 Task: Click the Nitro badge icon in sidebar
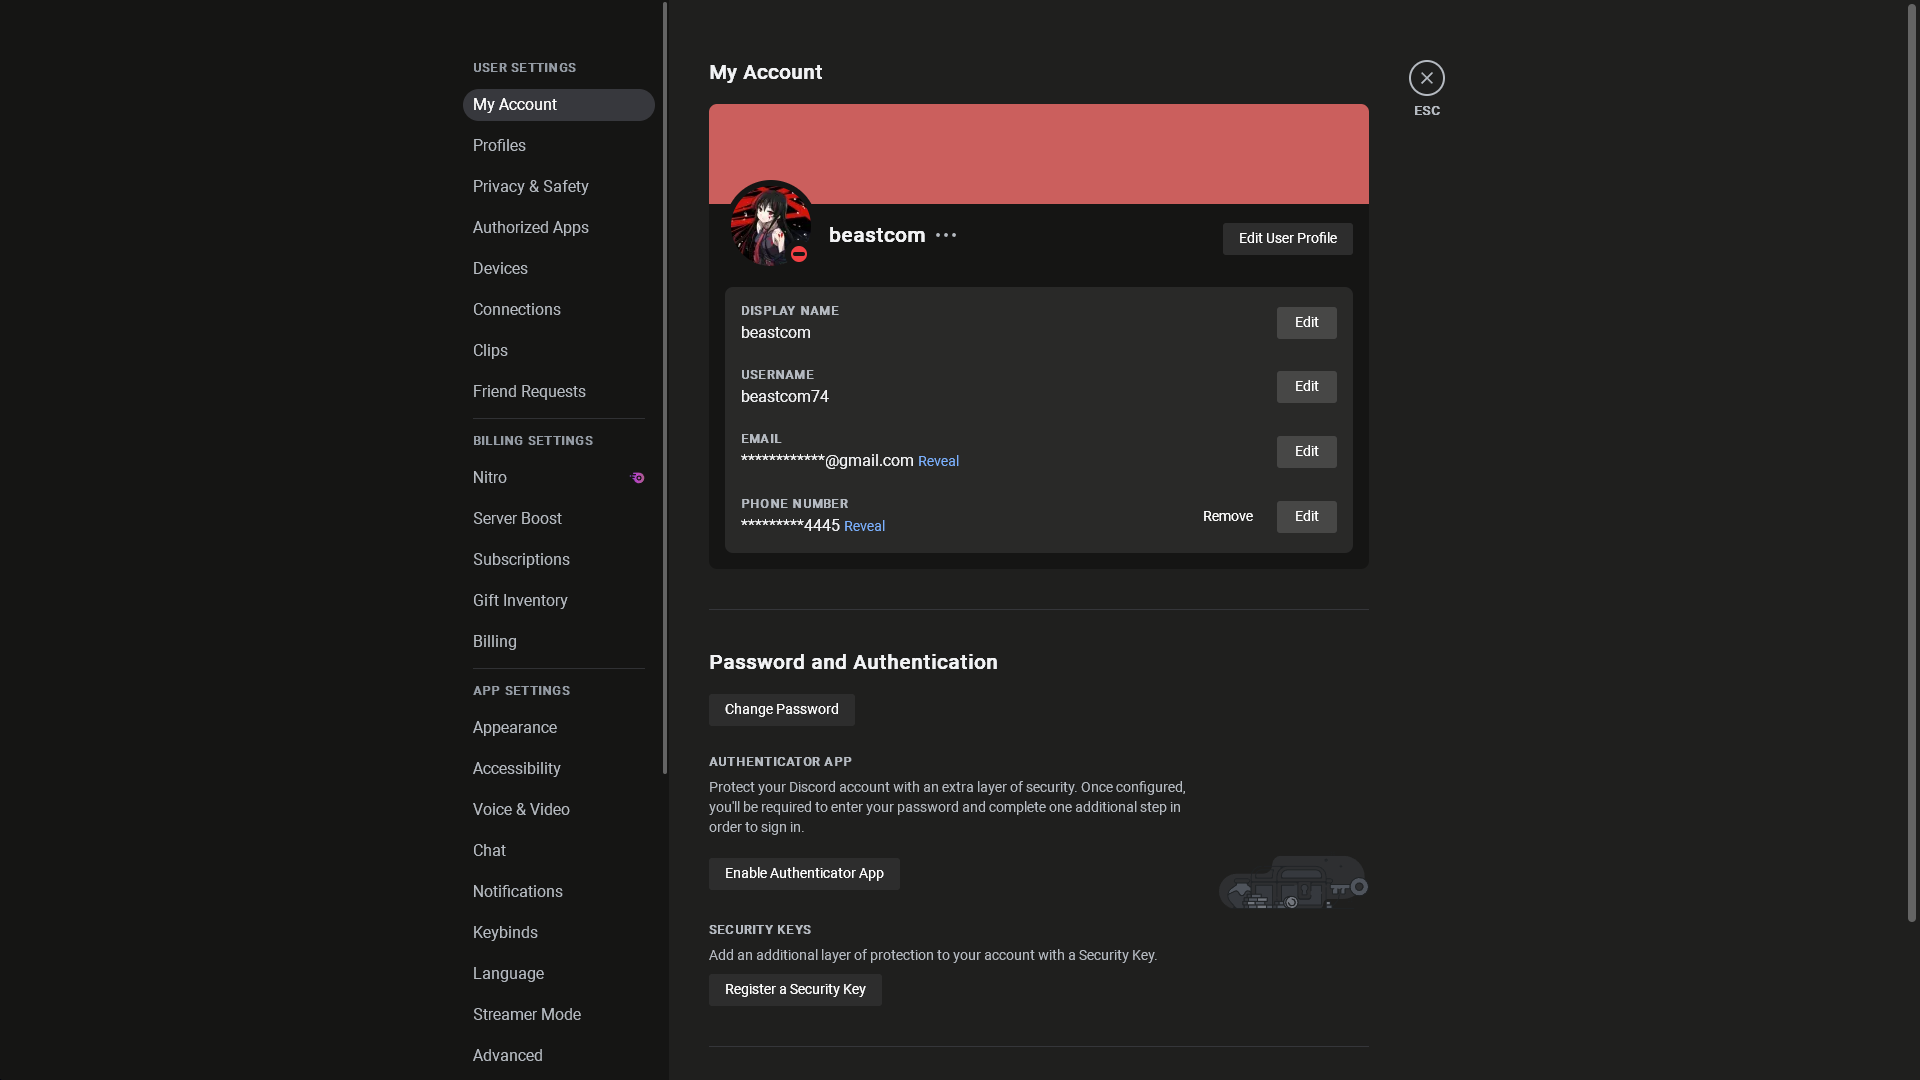637,478
